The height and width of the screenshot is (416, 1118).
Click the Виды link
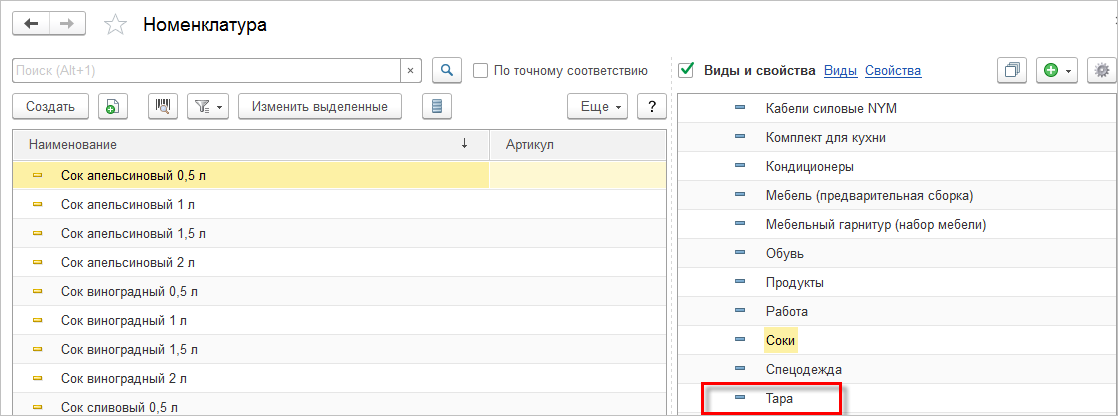(x=840, y=71)
